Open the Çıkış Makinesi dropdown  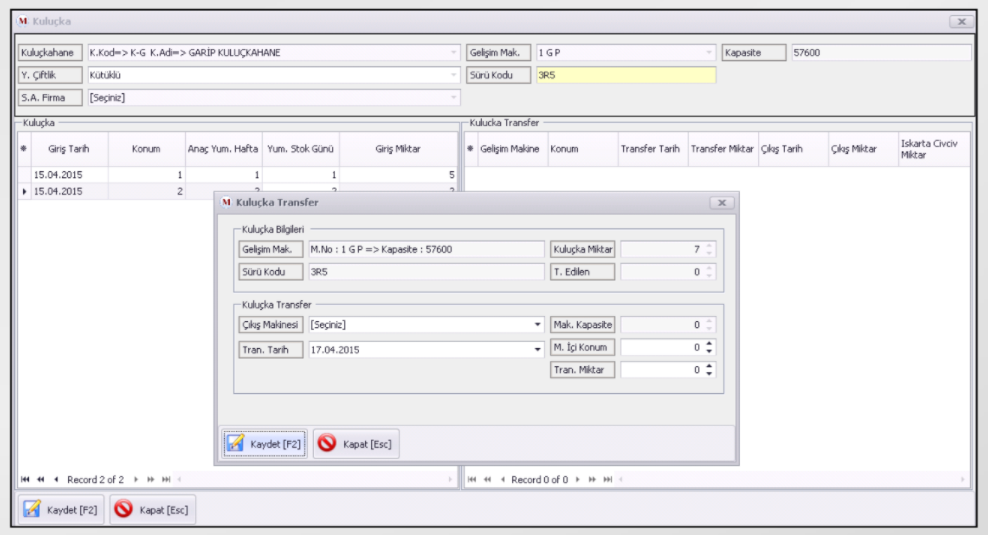click(537, 325)
